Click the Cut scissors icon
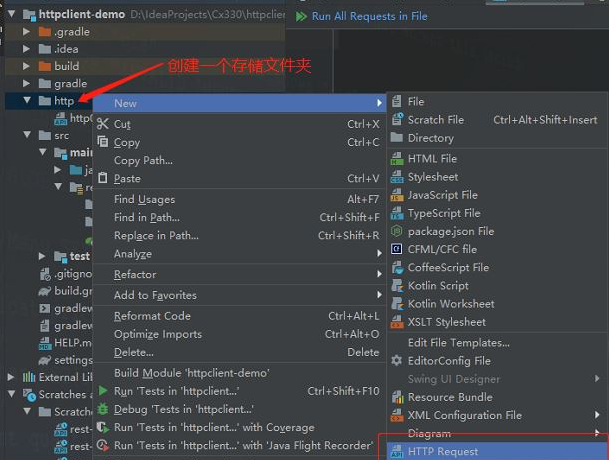Screen dimensions: 609x460 click(x=103, y=124)
